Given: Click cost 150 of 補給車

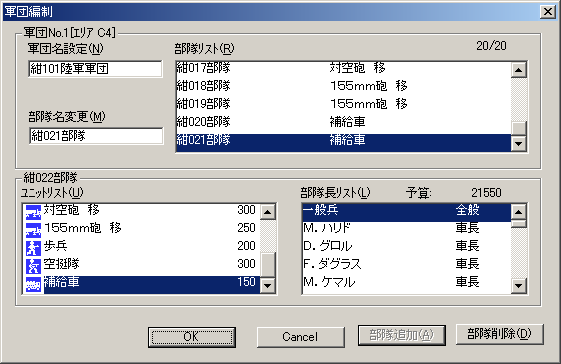Looking at the screenshot, I should (x=247, y=282).
